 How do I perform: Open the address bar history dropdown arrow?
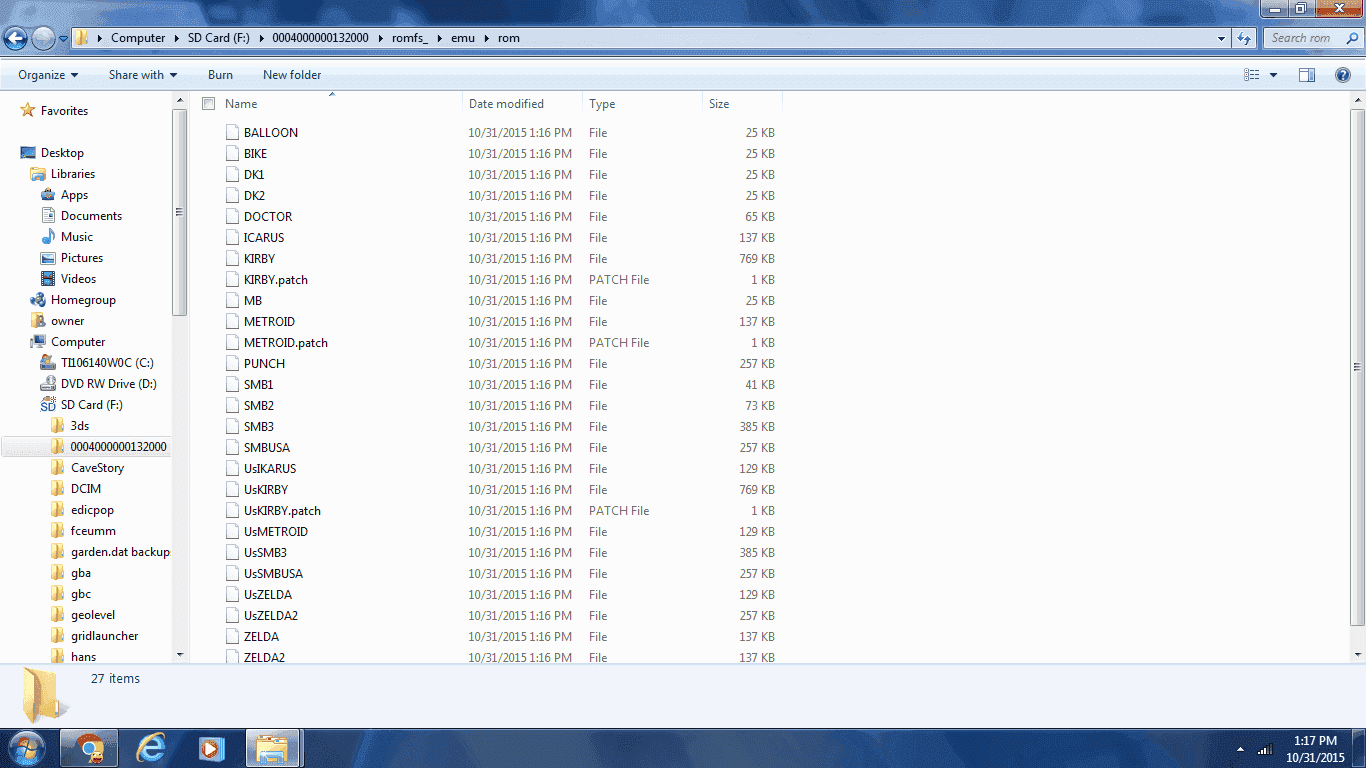click(x=1222, y=38)
